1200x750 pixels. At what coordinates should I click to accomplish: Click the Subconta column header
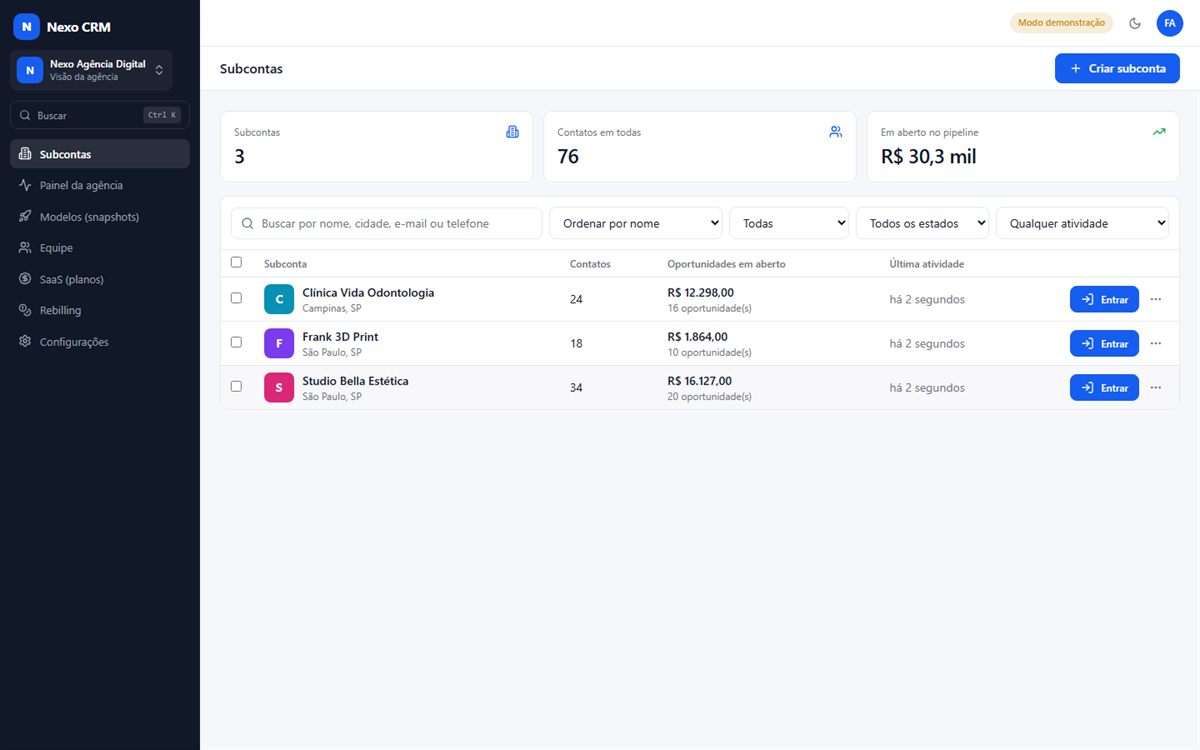pos(285,264)
